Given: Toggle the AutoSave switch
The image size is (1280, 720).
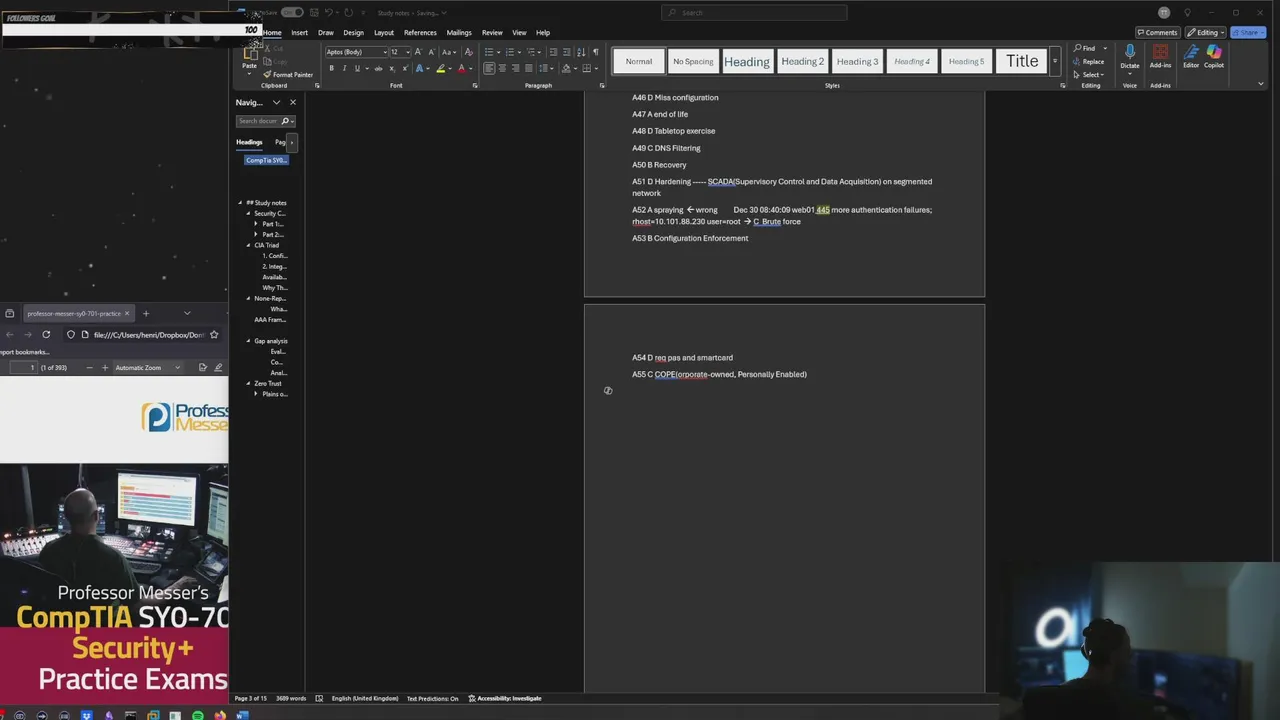Looking at the screenshot, I should coord(292,12).
